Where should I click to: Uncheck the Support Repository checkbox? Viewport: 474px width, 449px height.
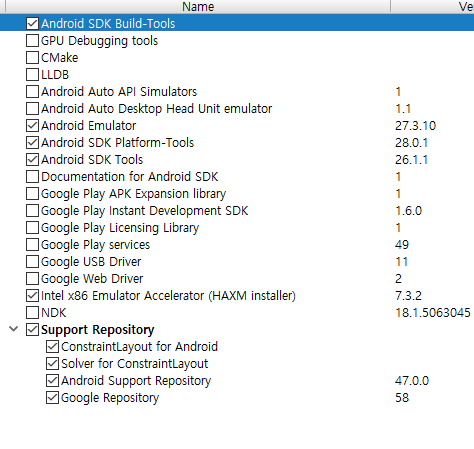click(x=32, y=330)
